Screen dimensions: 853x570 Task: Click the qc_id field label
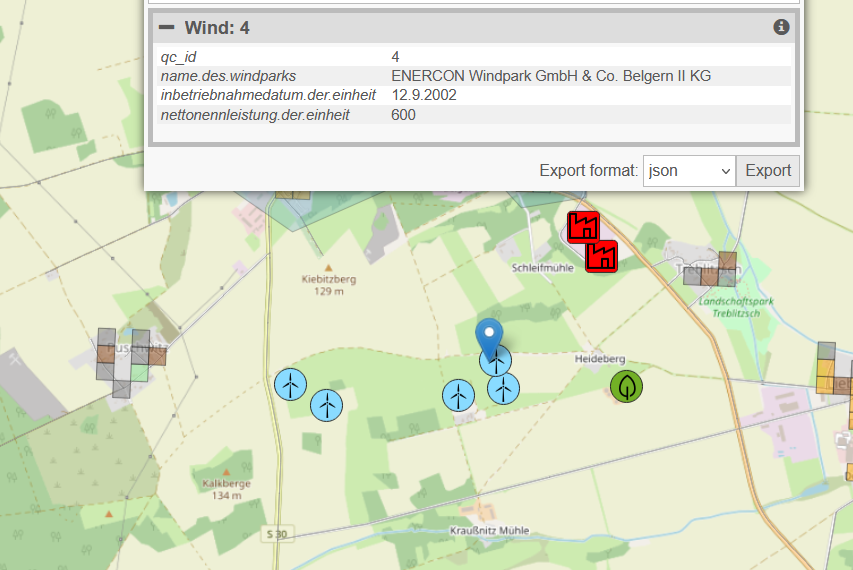click(x=178, y=57)
